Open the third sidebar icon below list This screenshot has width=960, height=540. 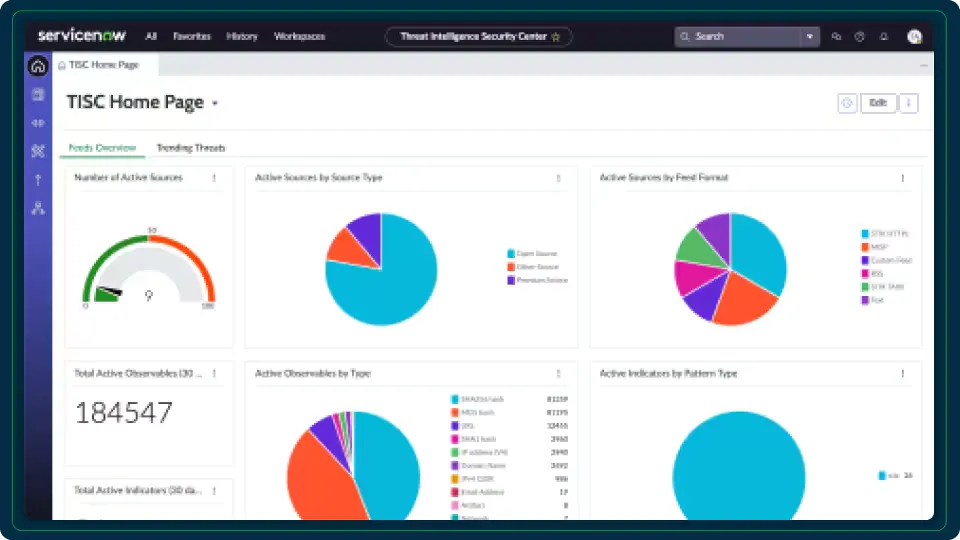point(38,123)
